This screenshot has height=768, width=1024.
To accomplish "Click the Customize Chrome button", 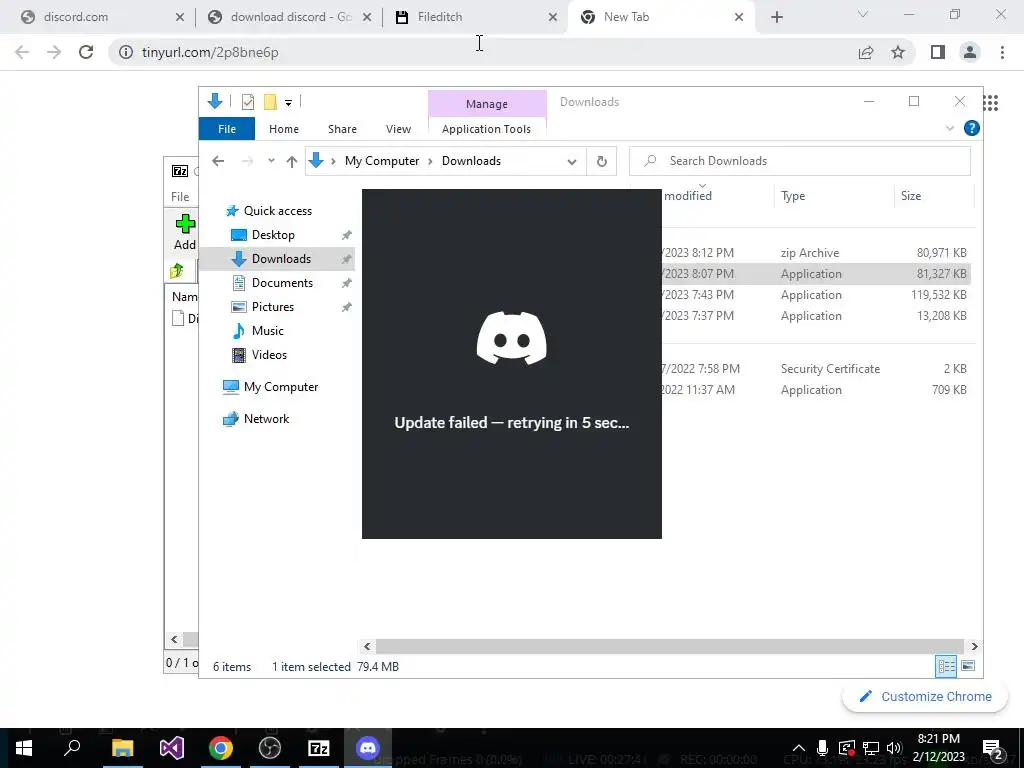I will 925,696.
